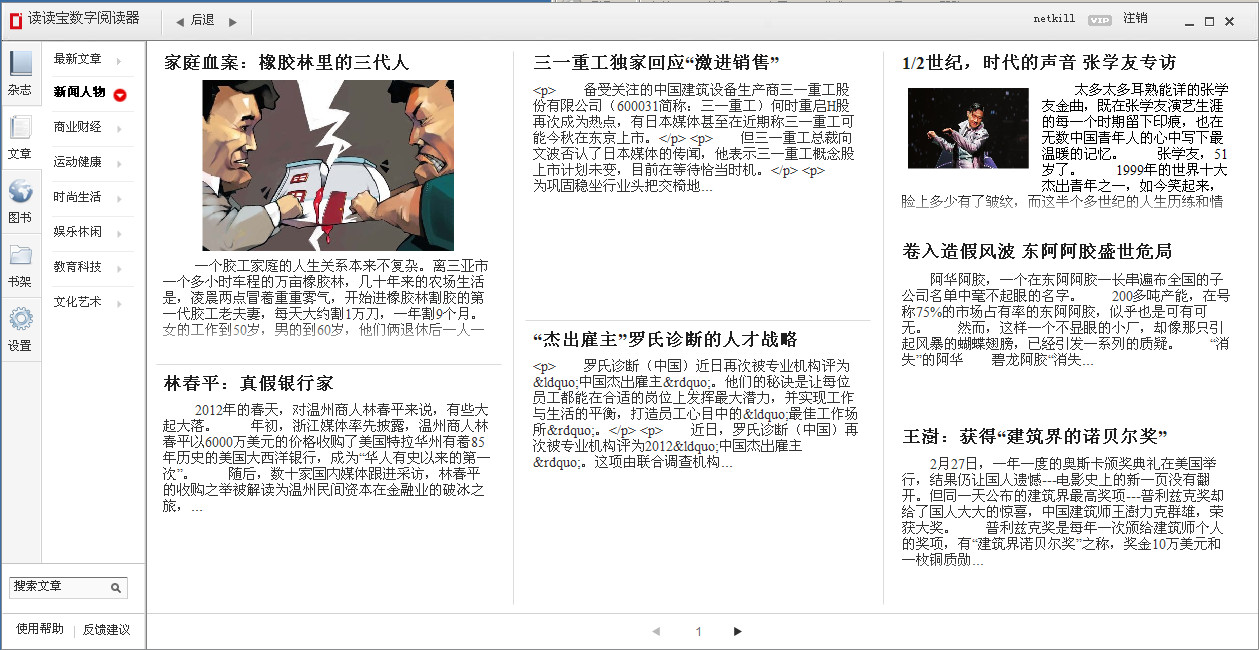
Task: Go forward with the right arrow in toolbar
Action: pos(233,21)
